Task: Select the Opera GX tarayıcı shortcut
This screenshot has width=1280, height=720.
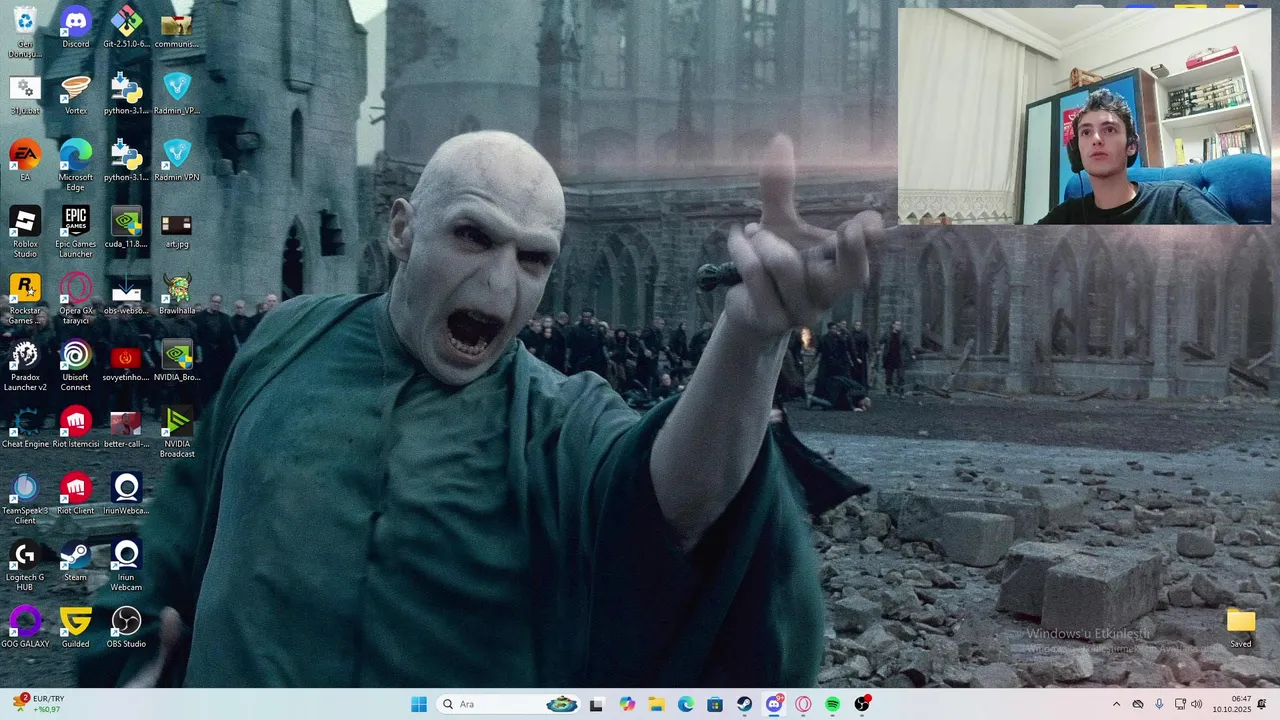Action: [x=76, y=299]
